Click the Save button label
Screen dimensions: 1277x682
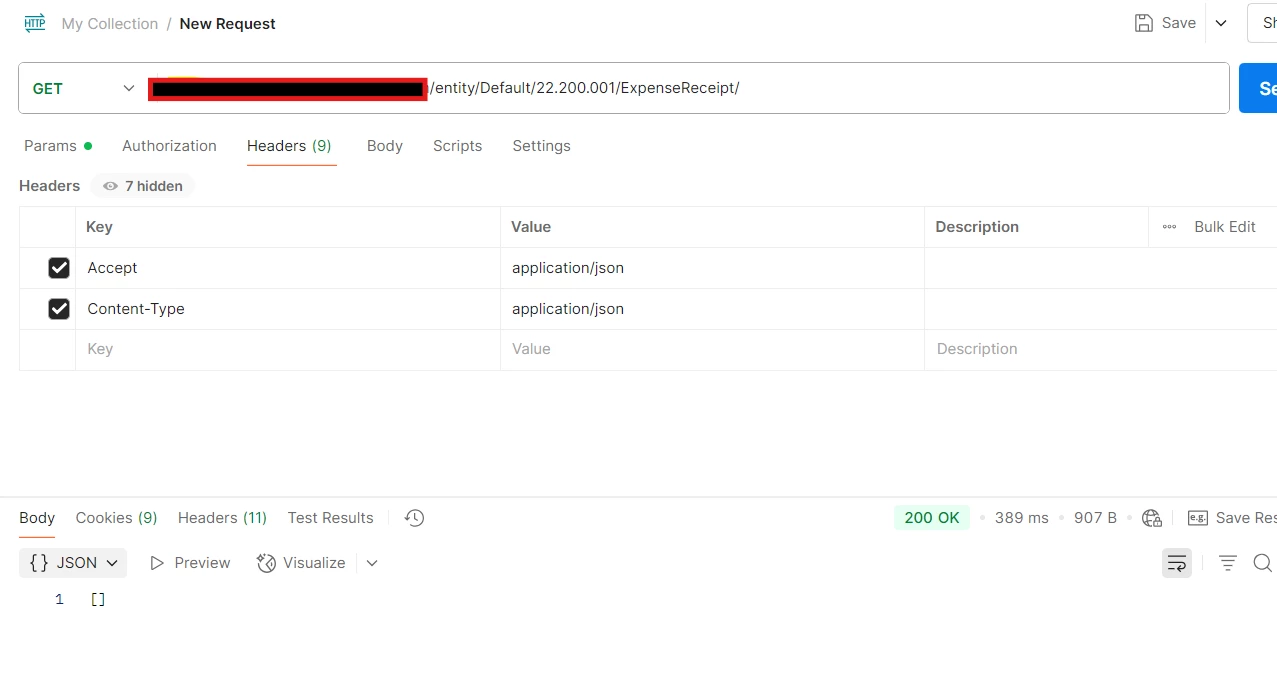tap(1179, 23)
